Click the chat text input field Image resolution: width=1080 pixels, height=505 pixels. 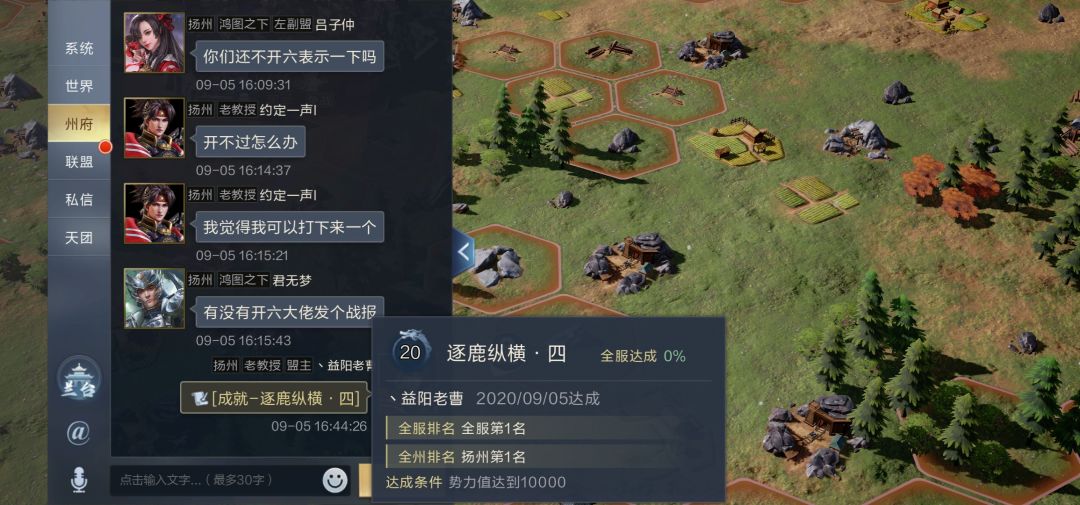[x=217, y=480]
